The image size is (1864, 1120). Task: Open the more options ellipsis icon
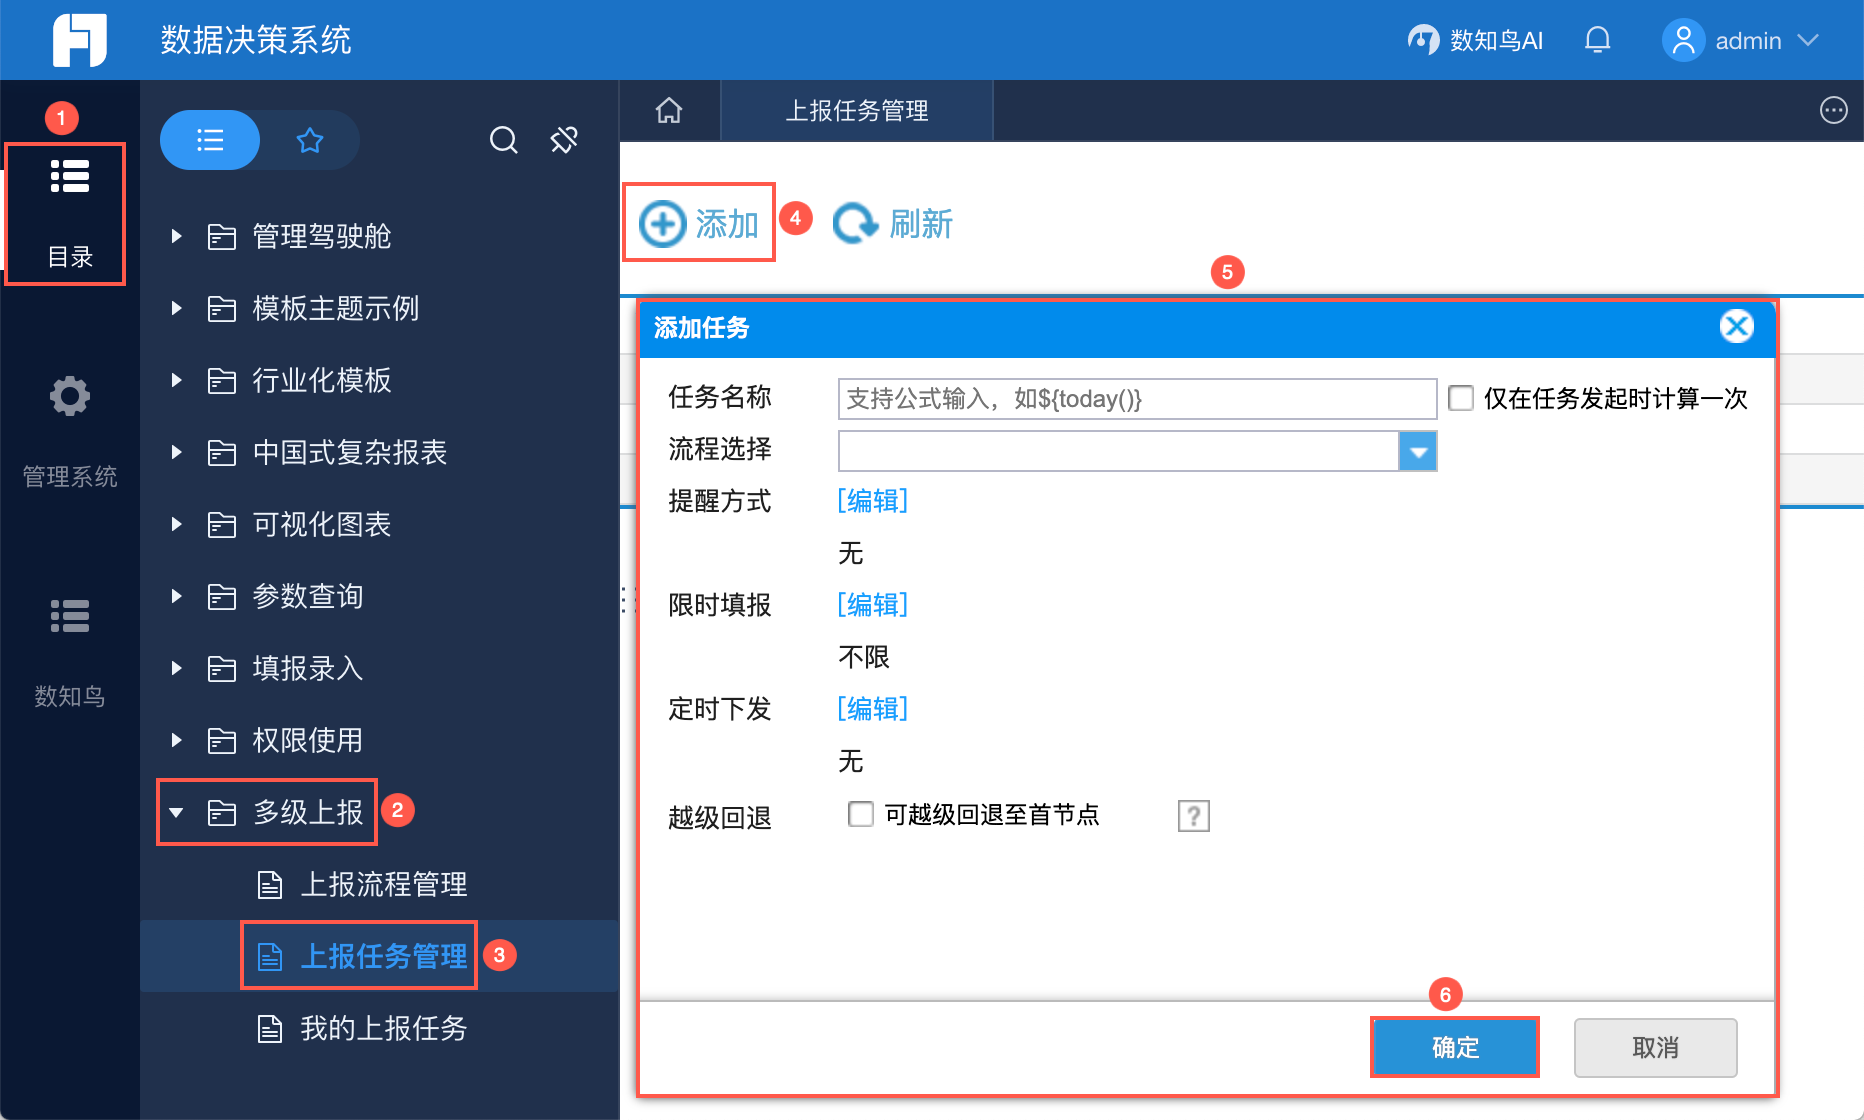(1834, 110)
